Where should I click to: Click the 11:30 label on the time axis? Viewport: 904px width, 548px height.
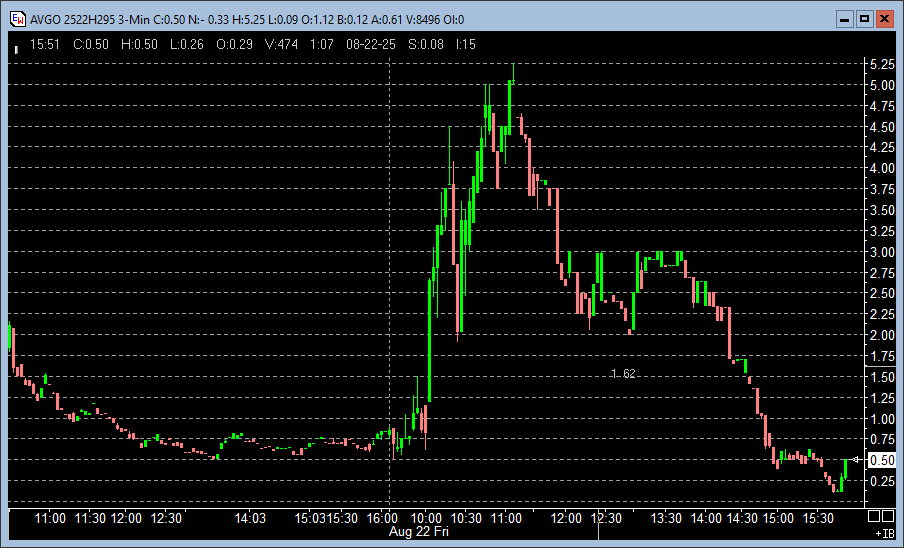91,518
